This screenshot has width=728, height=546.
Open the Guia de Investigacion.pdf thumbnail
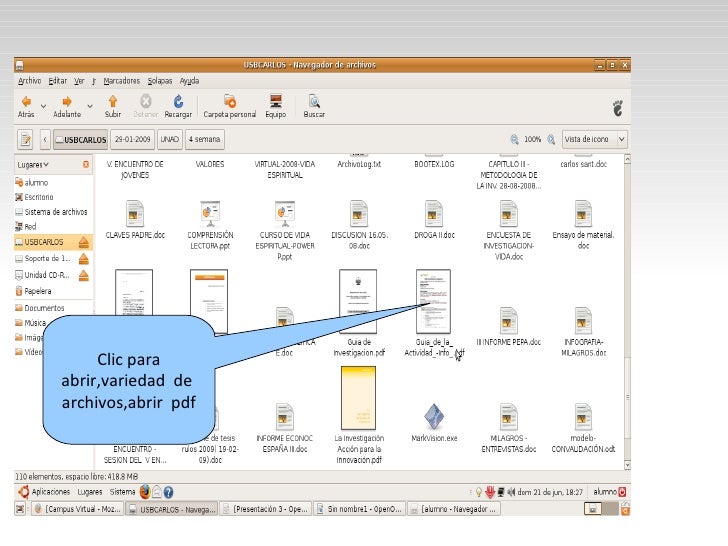[358, 301]
